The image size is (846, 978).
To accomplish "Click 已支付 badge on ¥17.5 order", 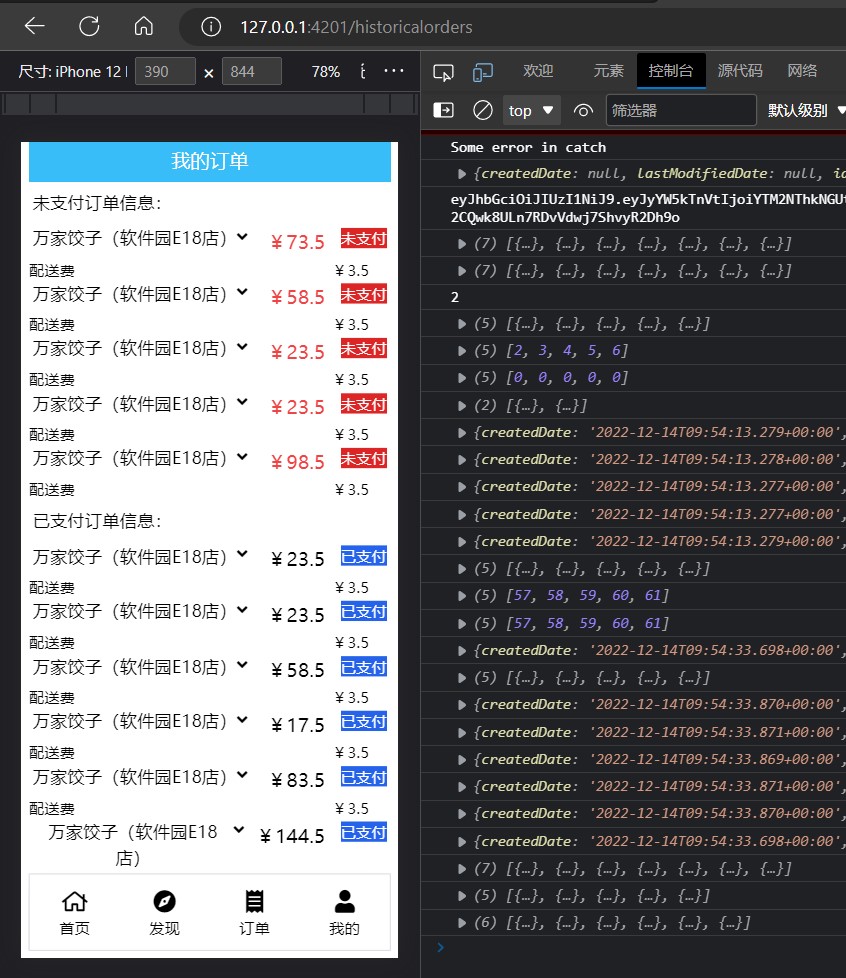I will tap(364, 722).
